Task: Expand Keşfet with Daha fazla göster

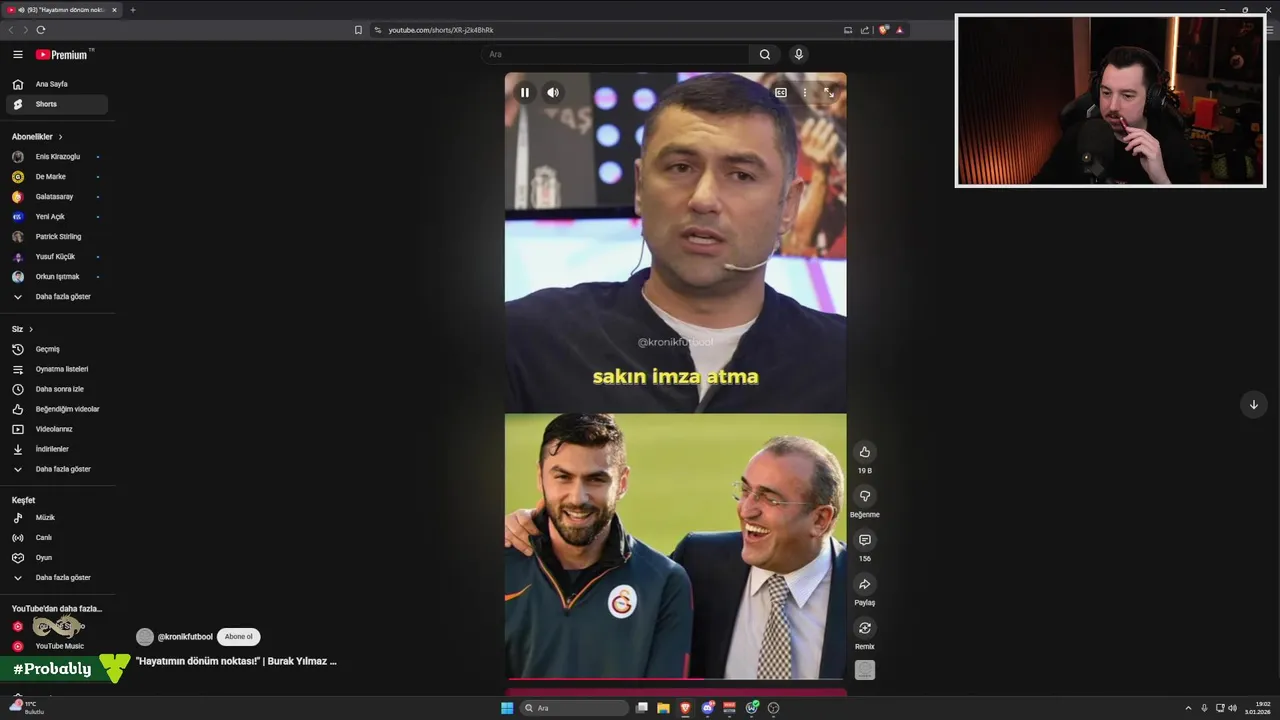Action: pyautogui.click(x=57, y=578)
